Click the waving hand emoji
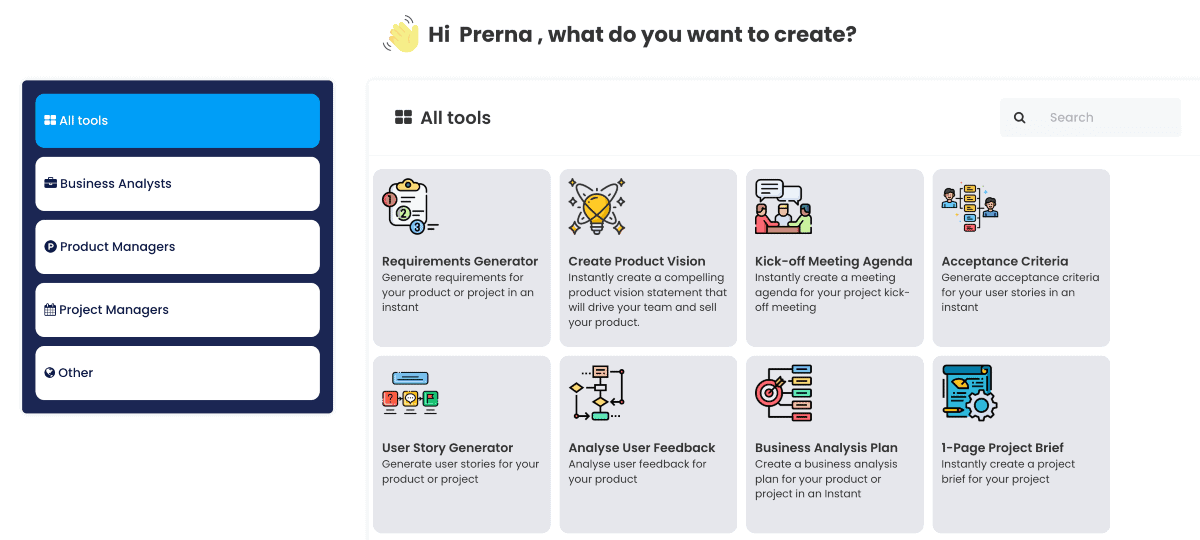 (401, 35)
